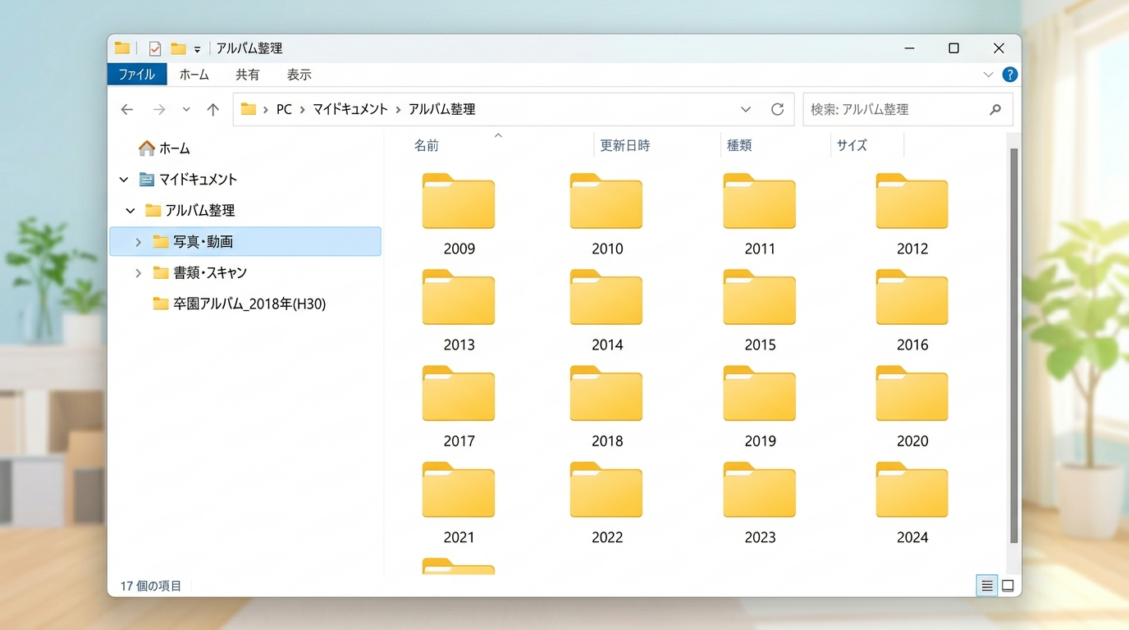
Task: Switch to large icons view layout
Action: coord(1008,586)
